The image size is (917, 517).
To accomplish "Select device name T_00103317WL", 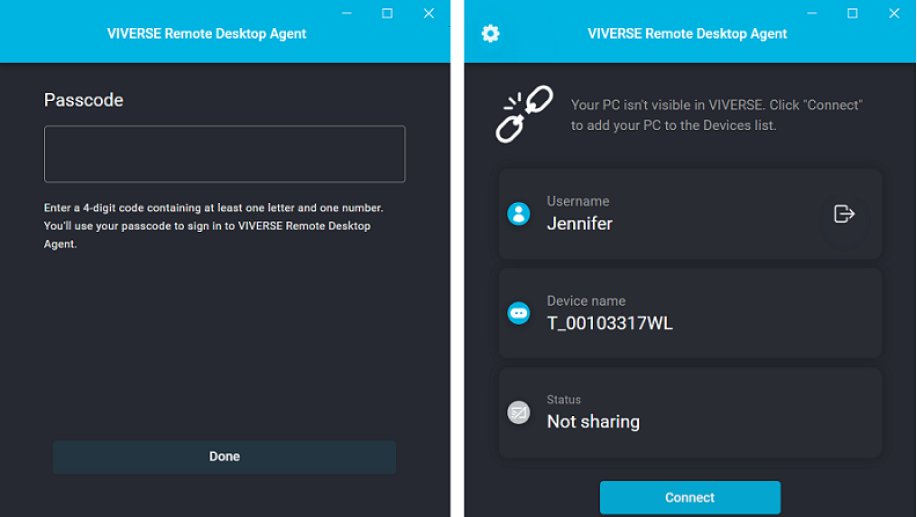I will tap(609, 323).
